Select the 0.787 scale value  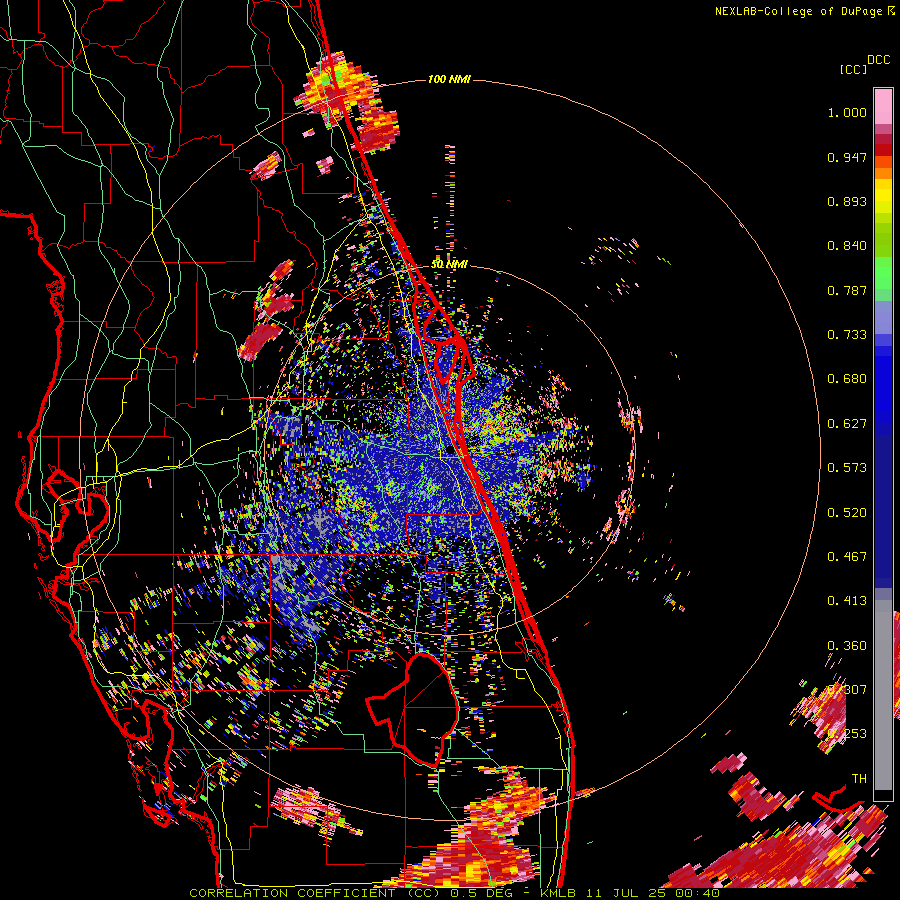(847, 290)
